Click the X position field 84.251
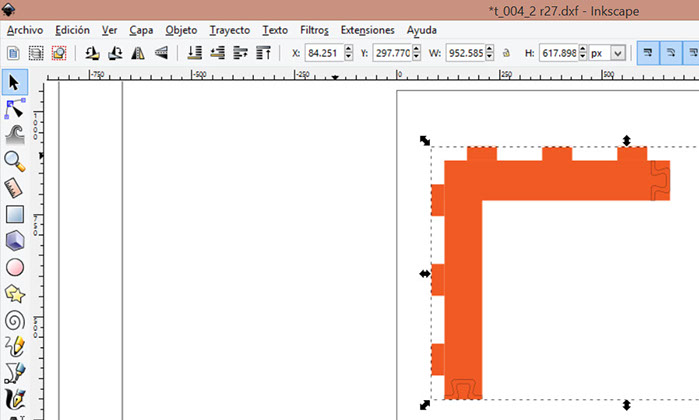 pyautogui.click(x=324, y=53)
